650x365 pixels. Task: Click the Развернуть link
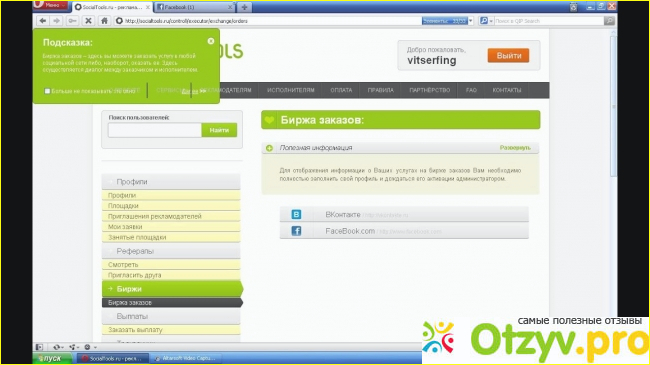click(x=515, y=148)
